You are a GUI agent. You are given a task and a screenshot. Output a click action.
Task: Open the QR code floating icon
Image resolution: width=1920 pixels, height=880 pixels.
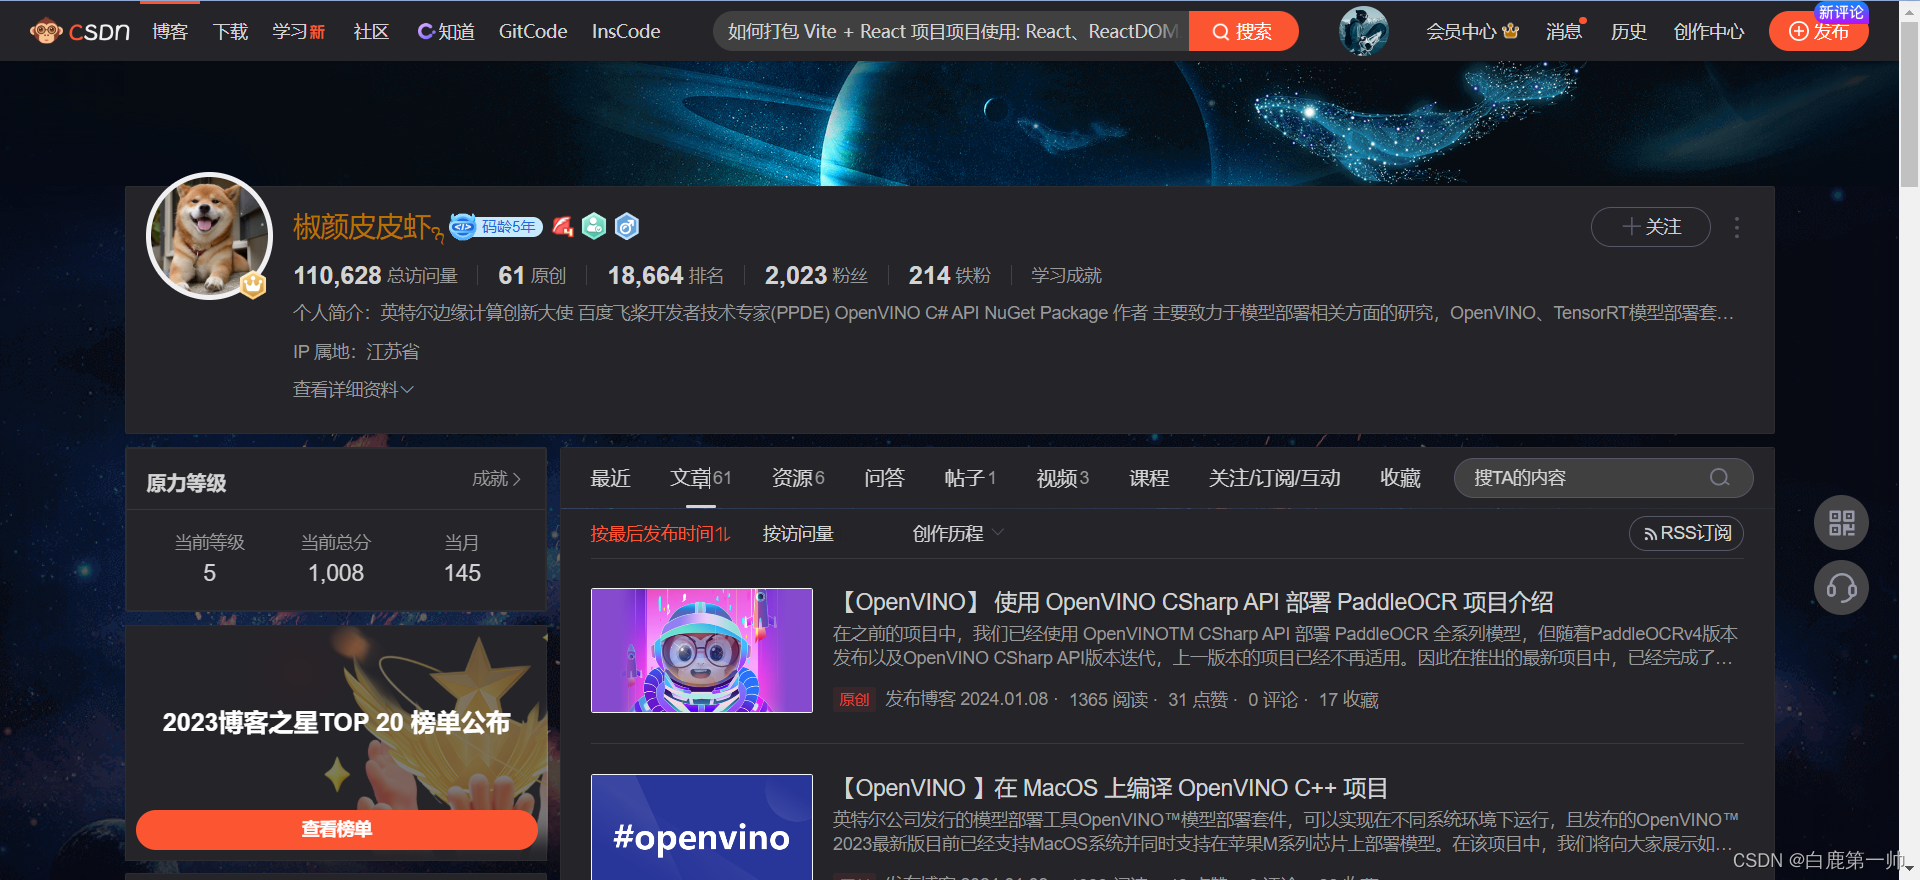coord(1842,523)
